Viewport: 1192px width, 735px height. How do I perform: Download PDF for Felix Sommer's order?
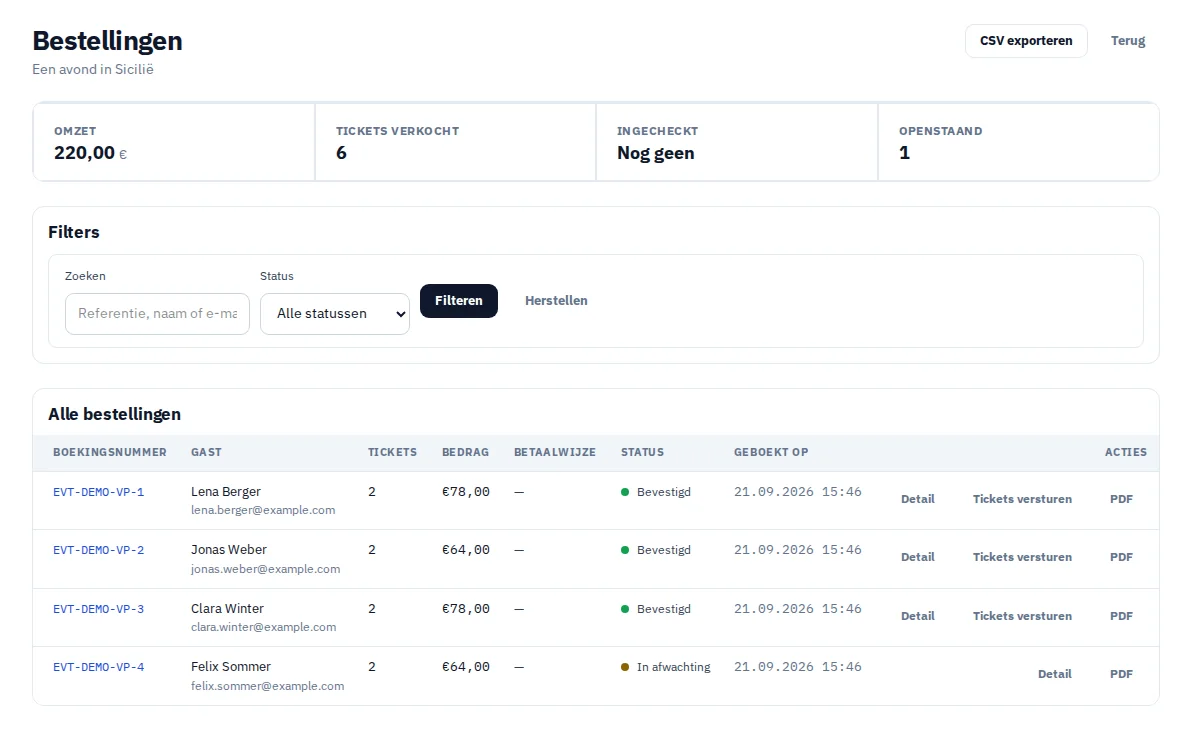pyautogui.click(x=1121, y=674)
